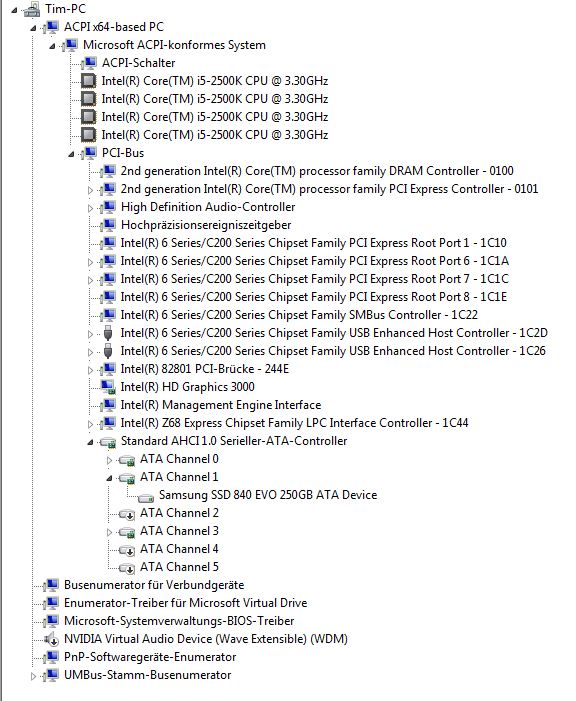Click the Management Engine Interface icon
This screenshot has height=701, width=576.
(x=109, y=405)
